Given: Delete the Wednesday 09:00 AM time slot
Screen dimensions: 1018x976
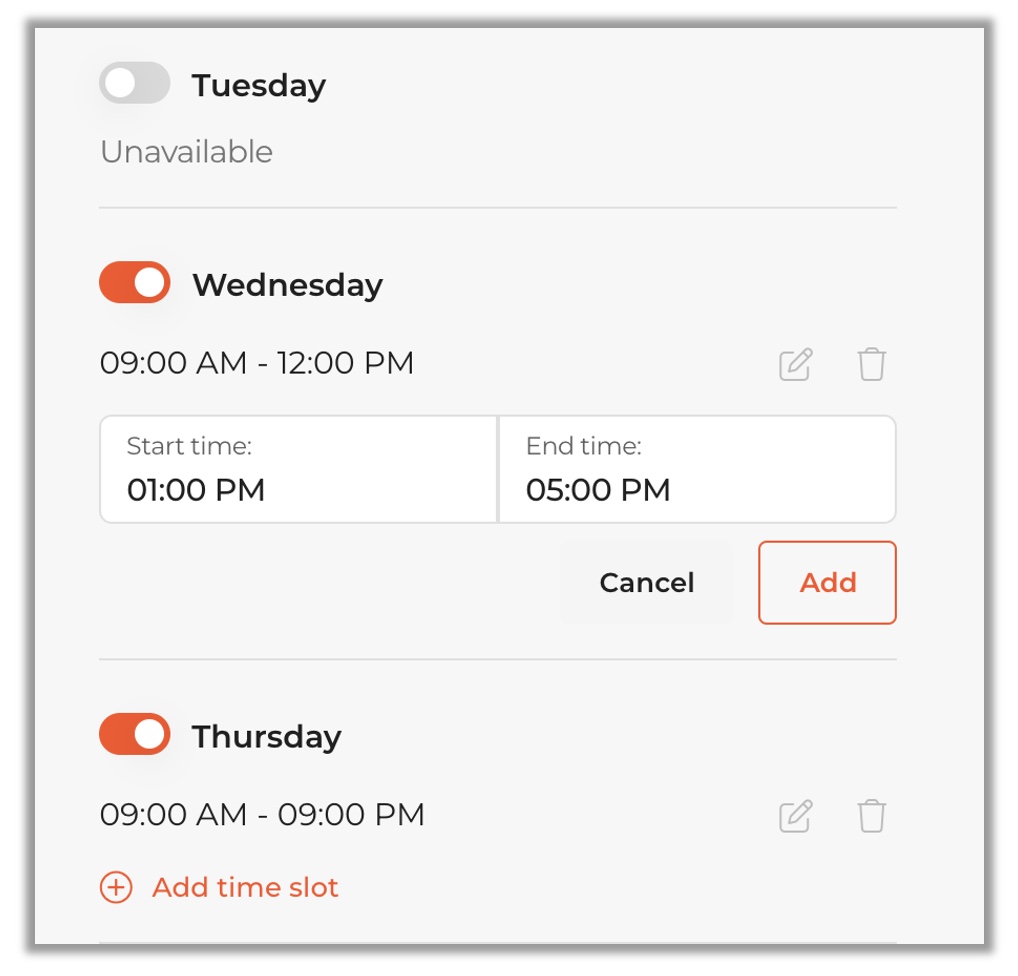Looking at the screenshot, I should click(871, 364).
